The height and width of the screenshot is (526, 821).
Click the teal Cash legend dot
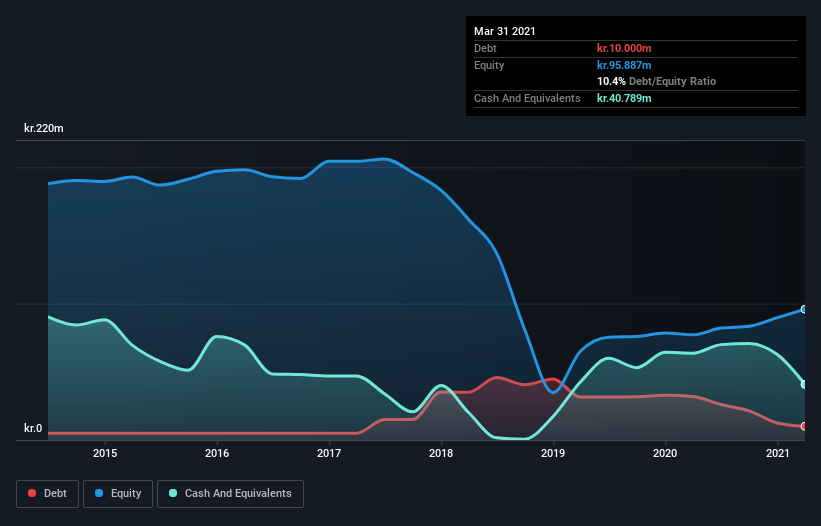click(x=173, y=493)
